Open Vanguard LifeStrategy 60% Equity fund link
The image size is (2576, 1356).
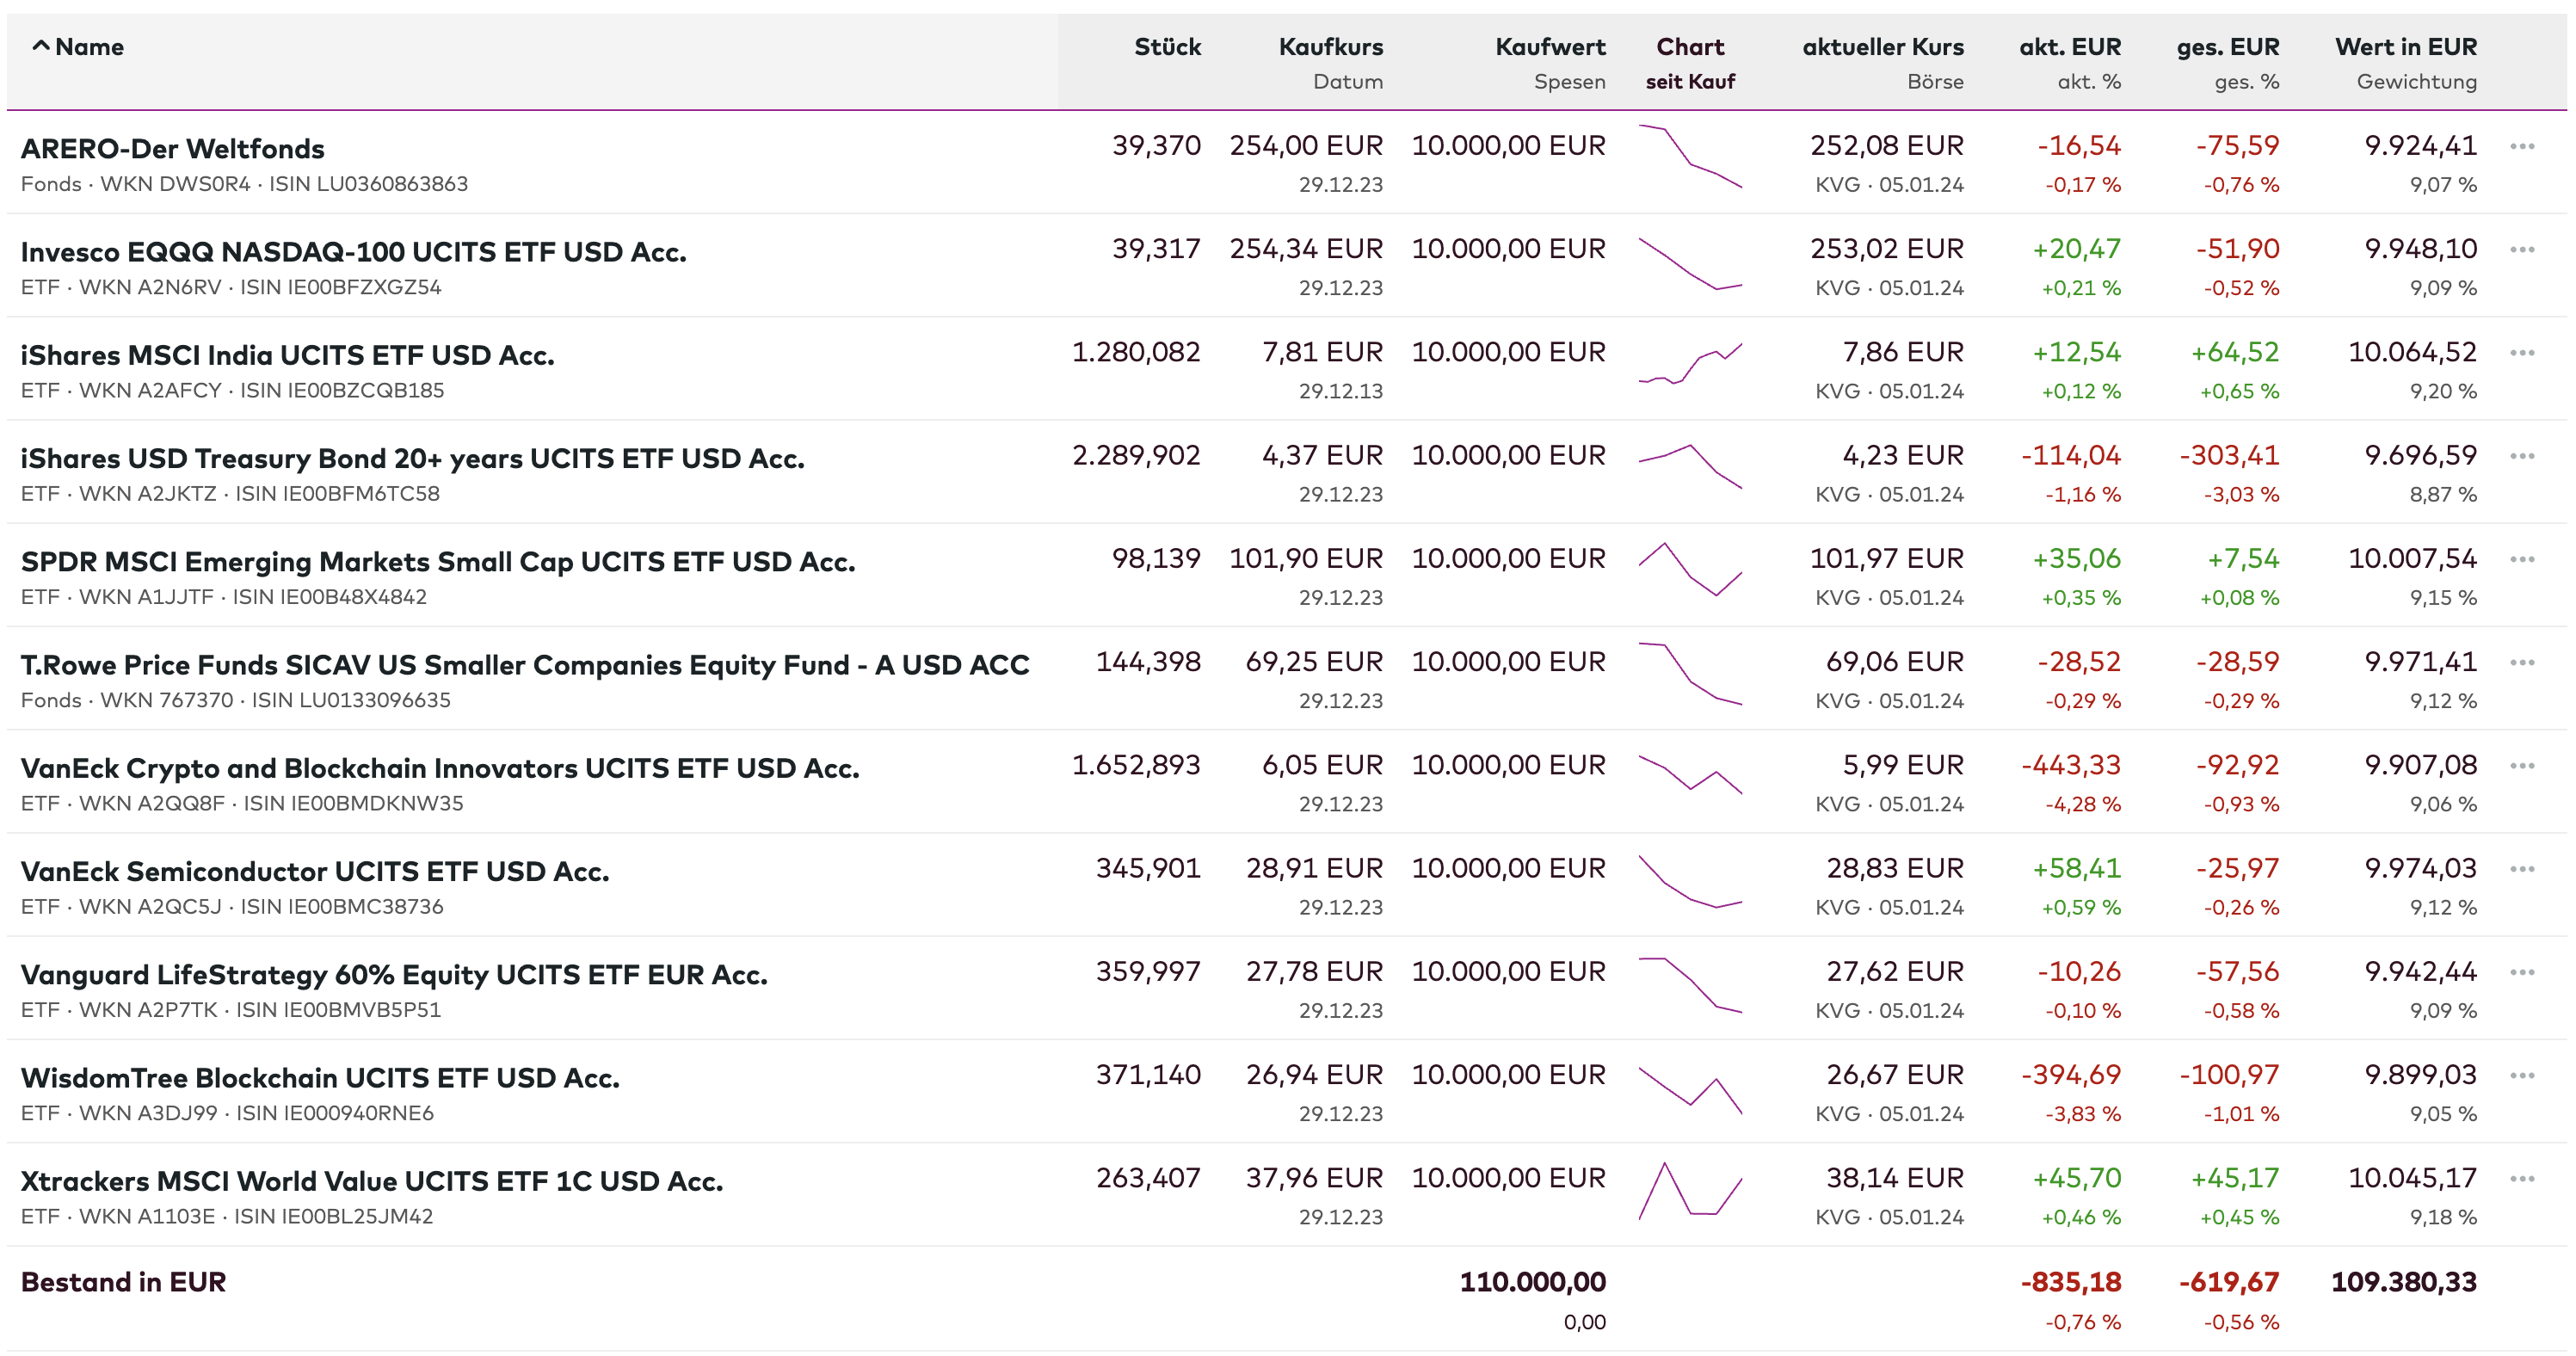[394, 975]
